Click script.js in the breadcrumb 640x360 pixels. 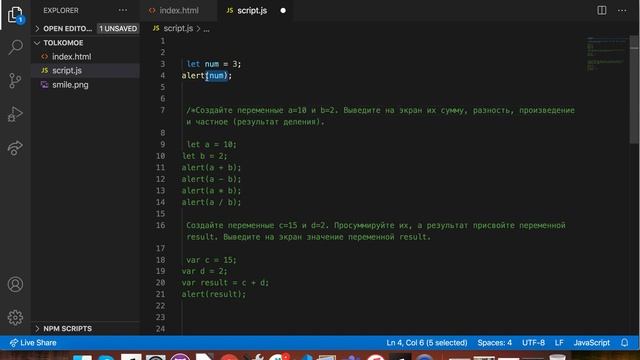(x=178, y=29)
